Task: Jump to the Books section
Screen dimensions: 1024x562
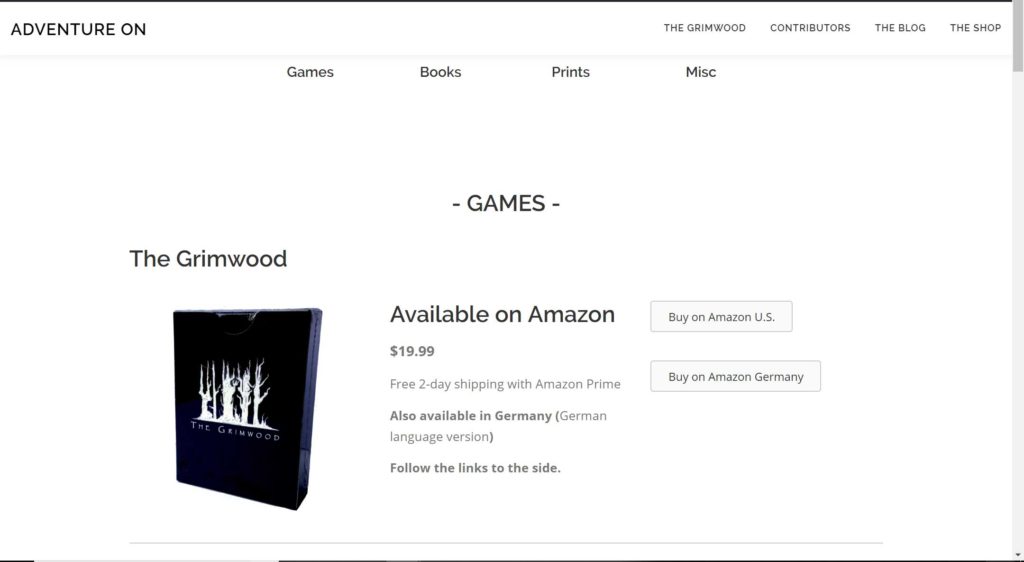Action: coord(440,72)
